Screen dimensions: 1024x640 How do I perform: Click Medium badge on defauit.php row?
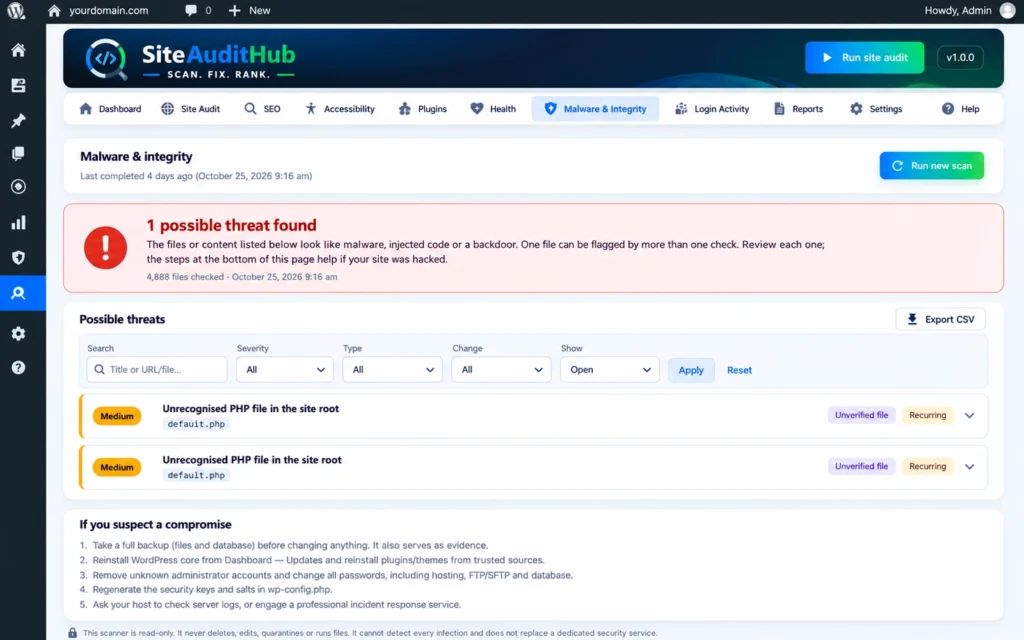[117, 416]
